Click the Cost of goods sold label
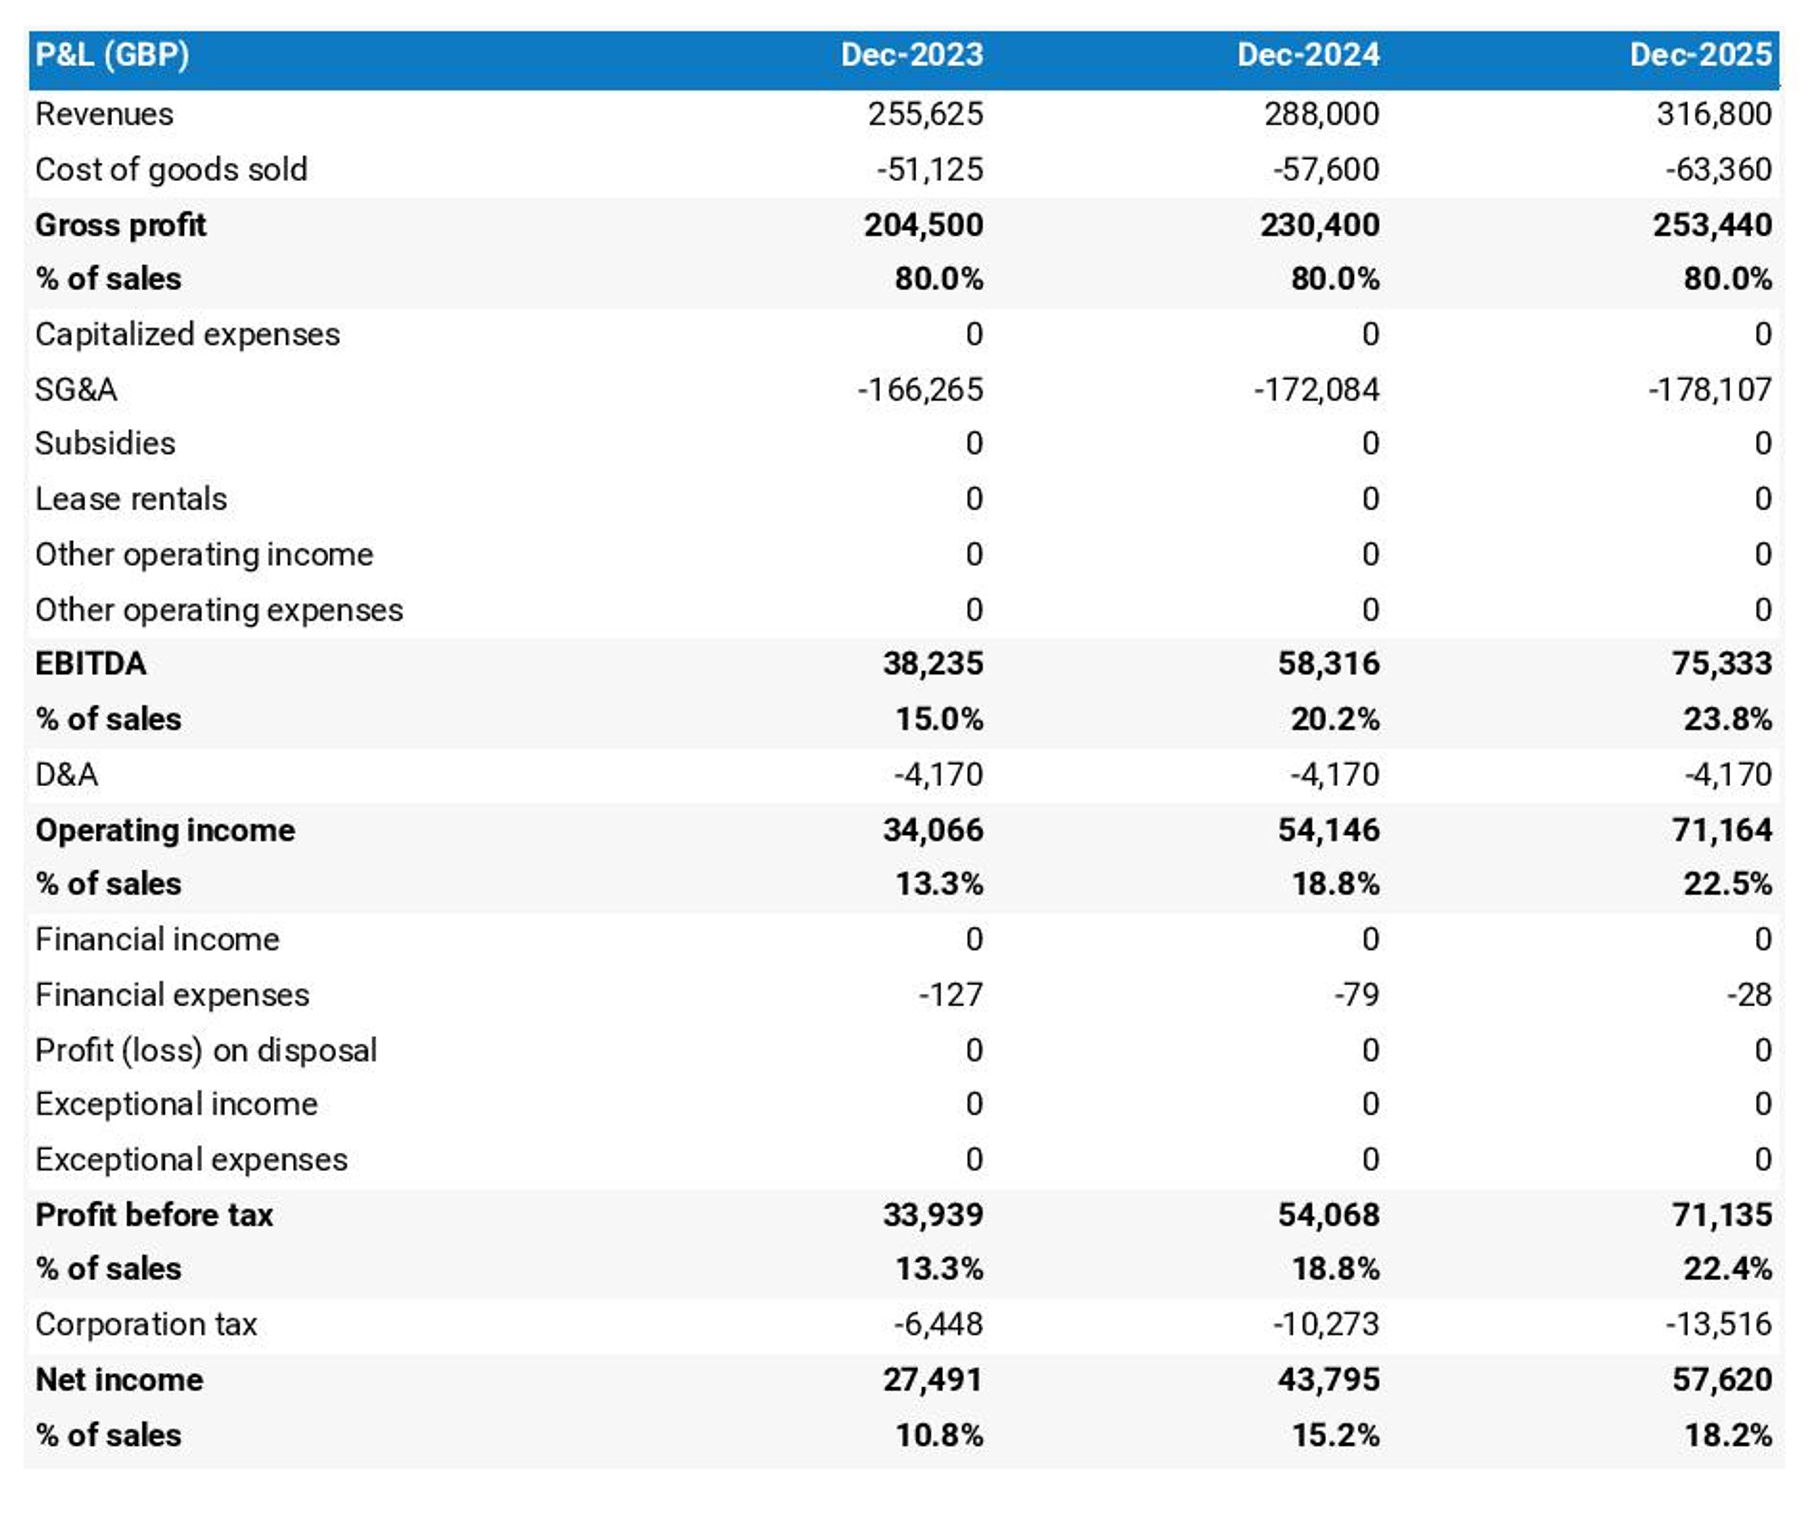 171,169
